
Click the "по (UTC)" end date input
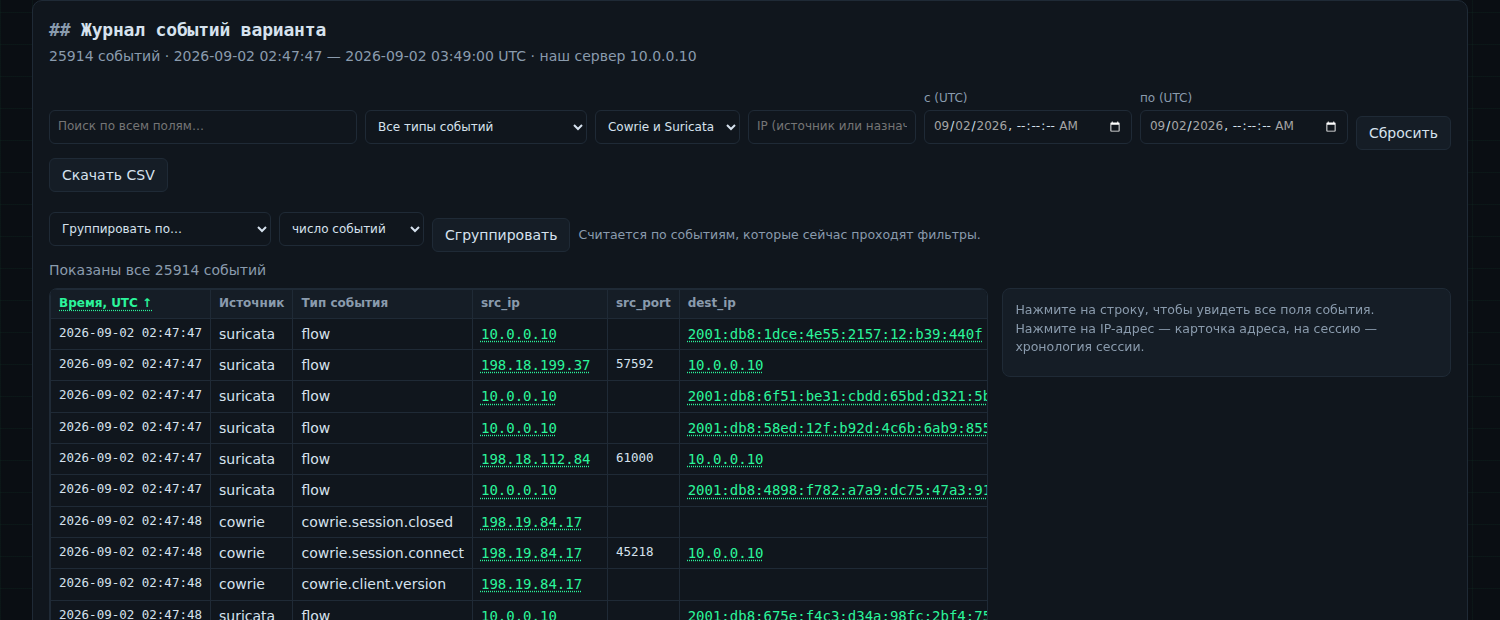1244,127
